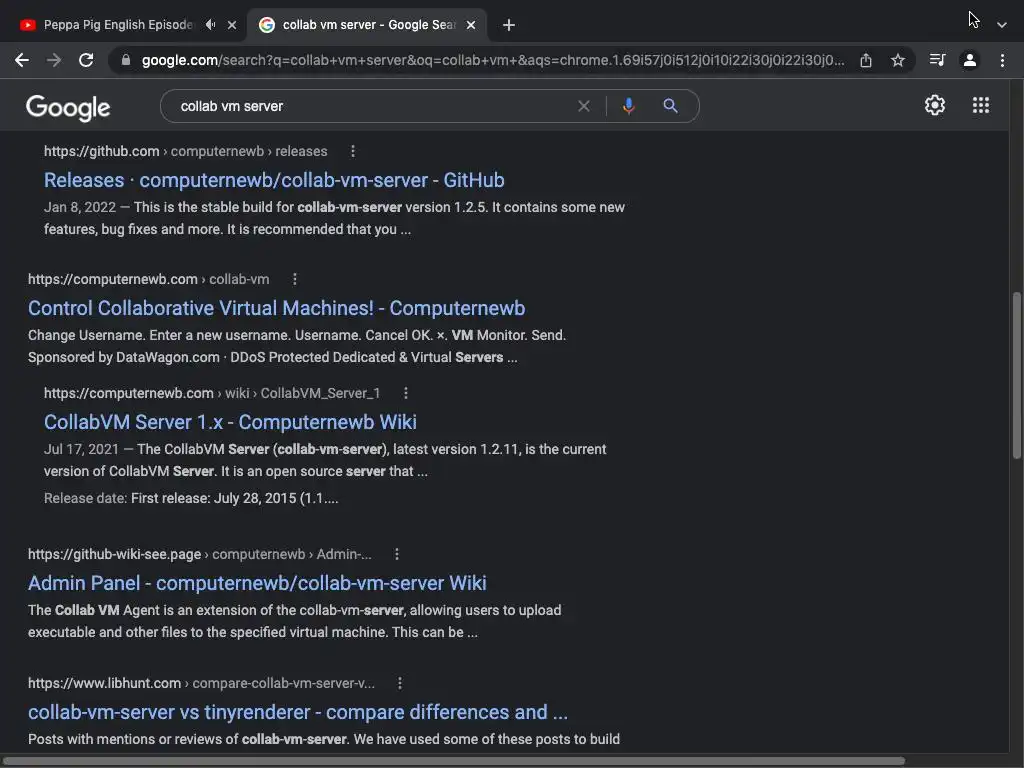
Task: Open options for CollabVM_Server_1 wiki result
Action: pos(406,392)
